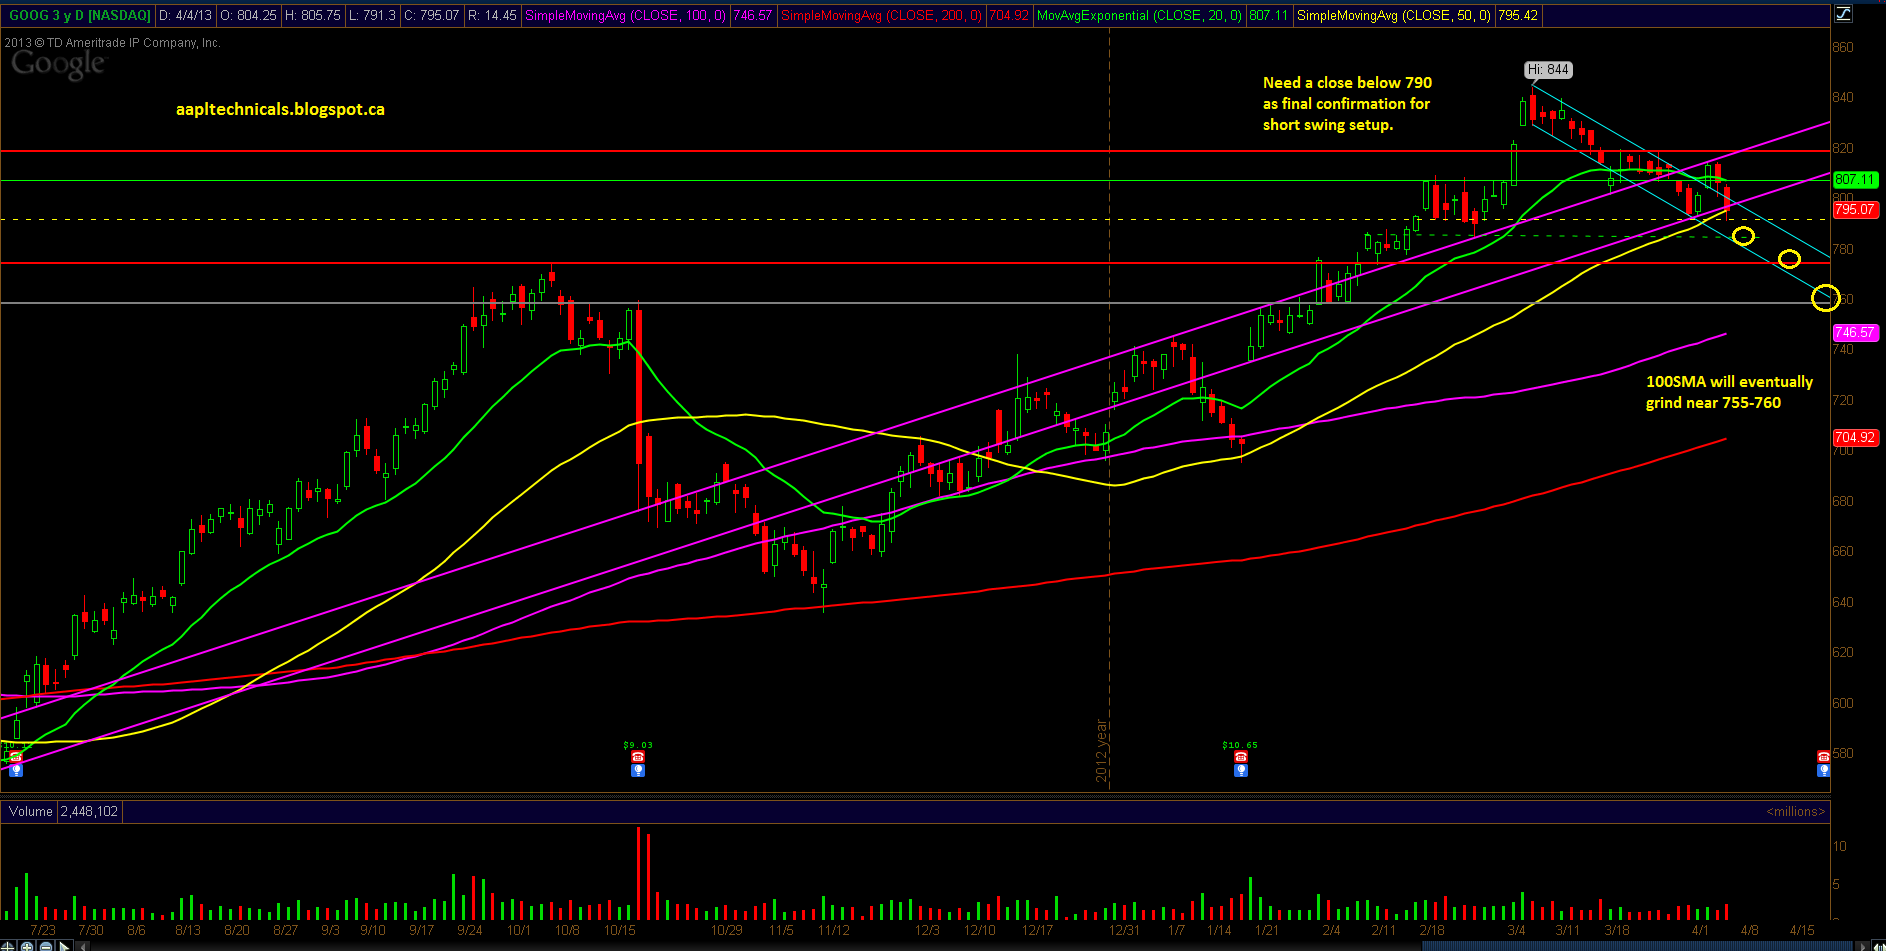Select the 'Need a close below 790' annotation

click(x=1347, y=104)
